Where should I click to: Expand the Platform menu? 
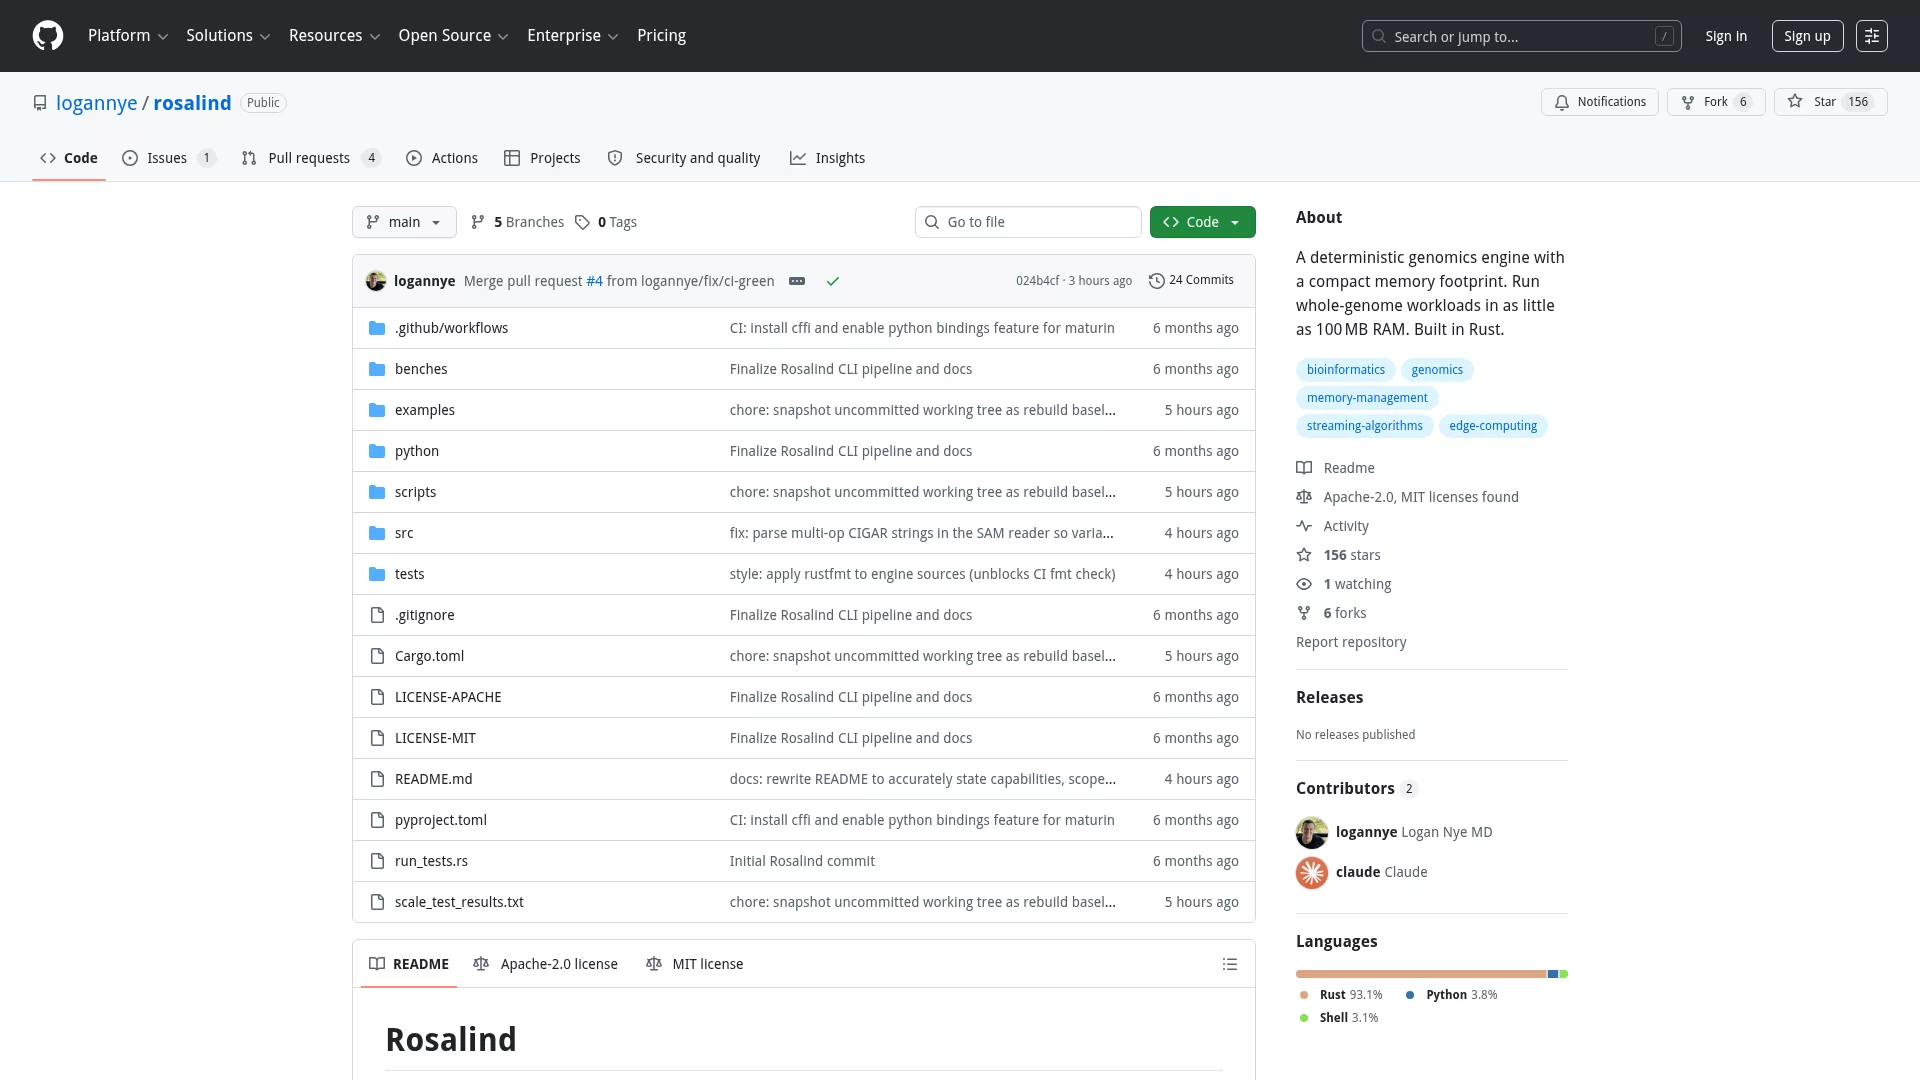[128, 36]
